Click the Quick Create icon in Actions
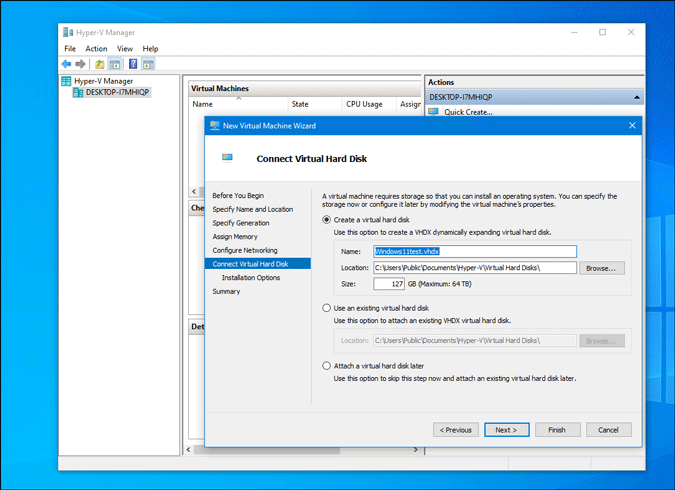The image size is (675, 490). 433,112
